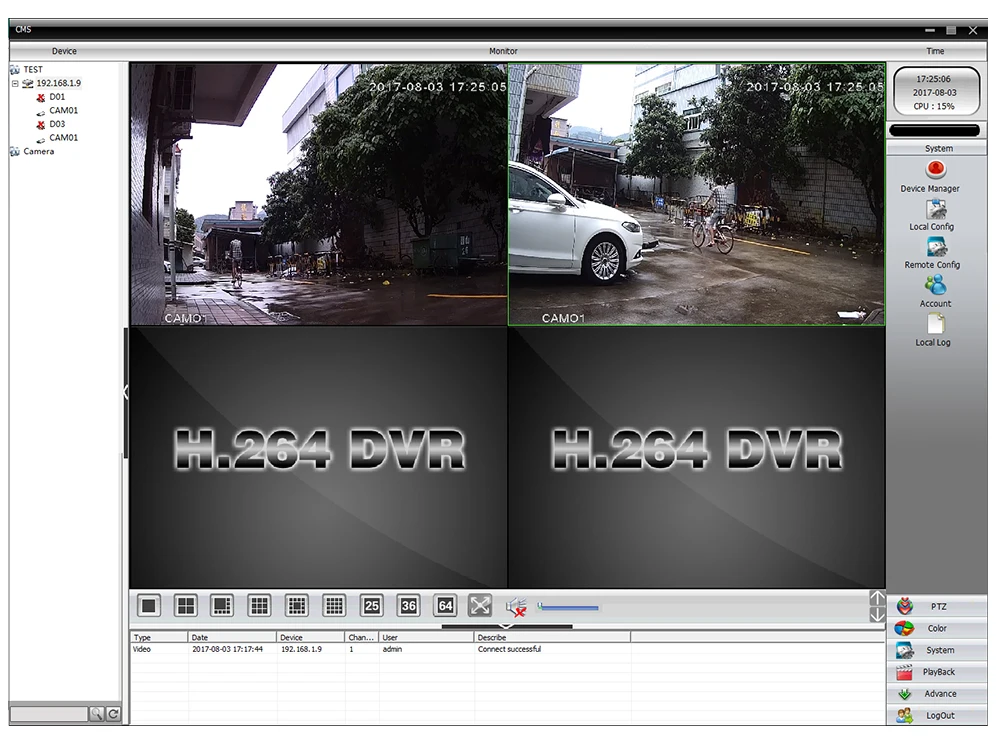The image size is (1000, 747).
Task: Select the TEST group in device tree
Action: coord(33,70)
